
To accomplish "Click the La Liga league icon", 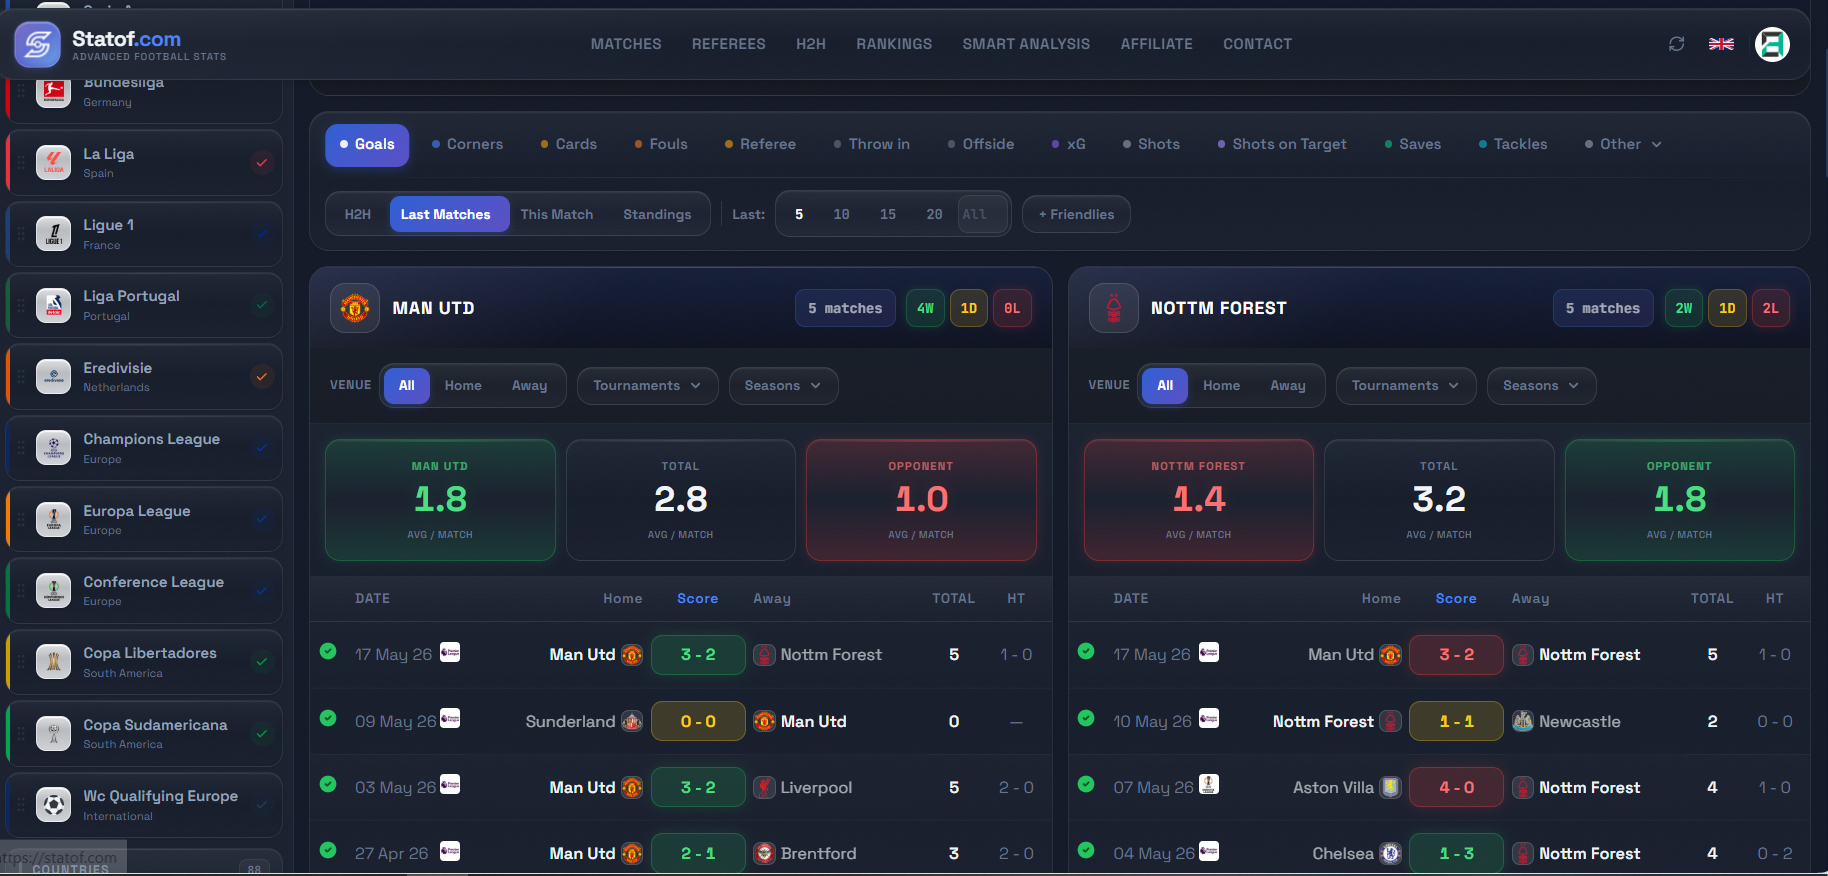I will [54, 162].
